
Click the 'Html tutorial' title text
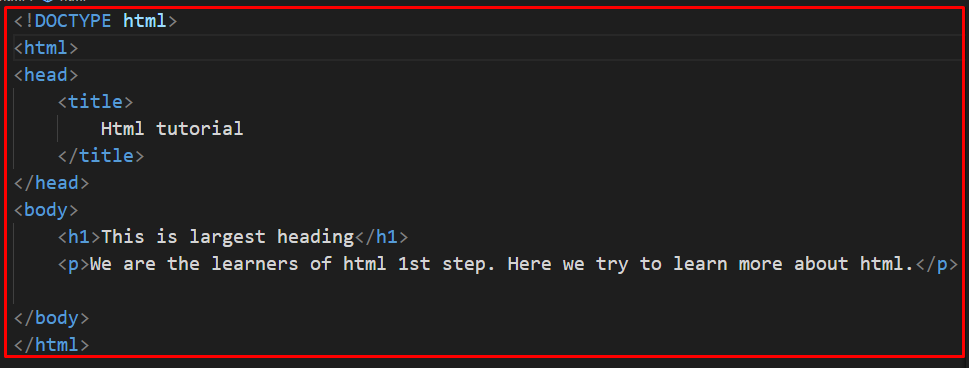click(x=172, y=129)
